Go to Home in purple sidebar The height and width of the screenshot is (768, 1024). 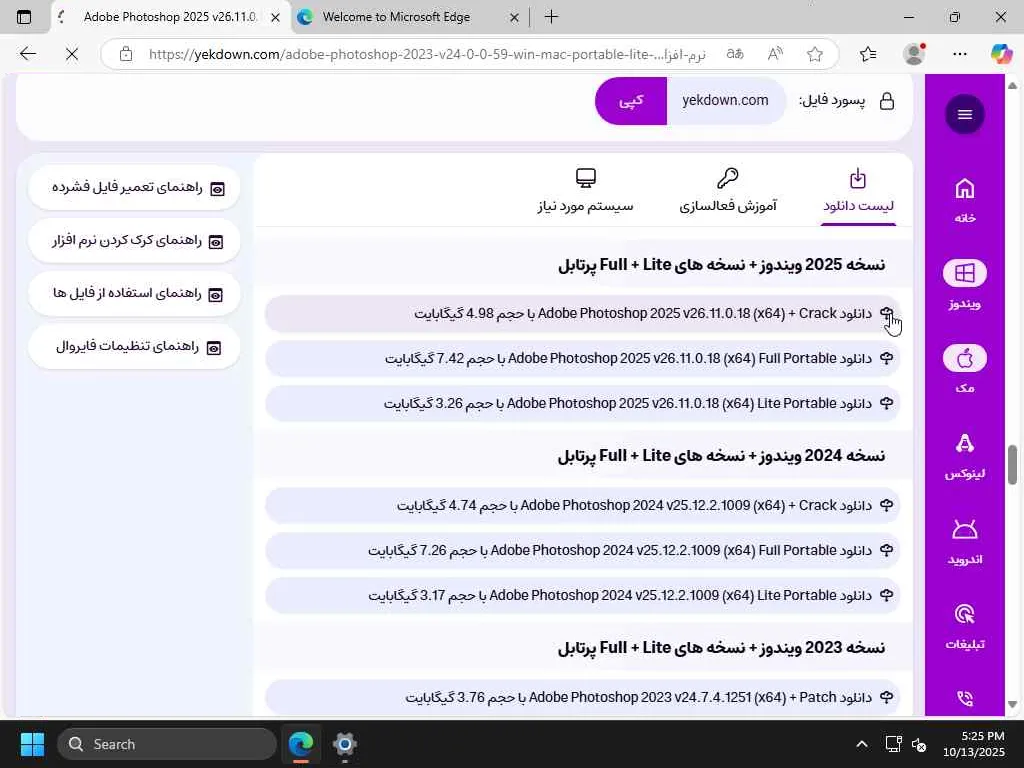965,200
